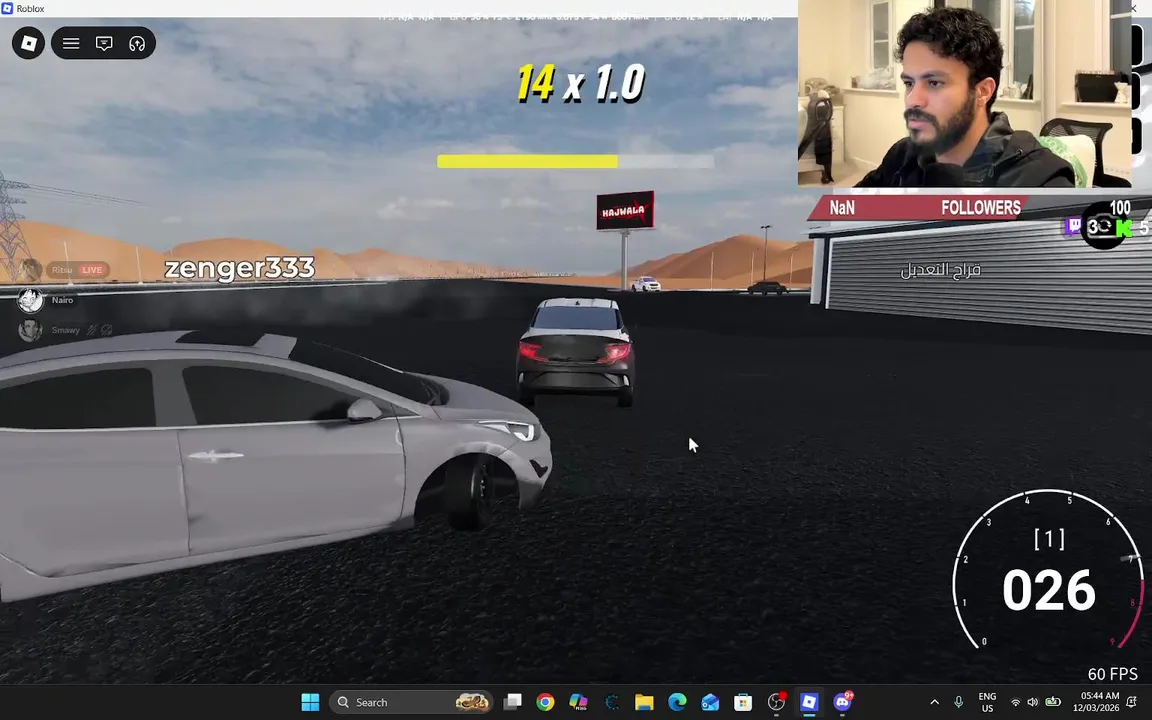Click Smawy's avatar in the voice overlay
The image size is (1152, 720).
[30, 330]
